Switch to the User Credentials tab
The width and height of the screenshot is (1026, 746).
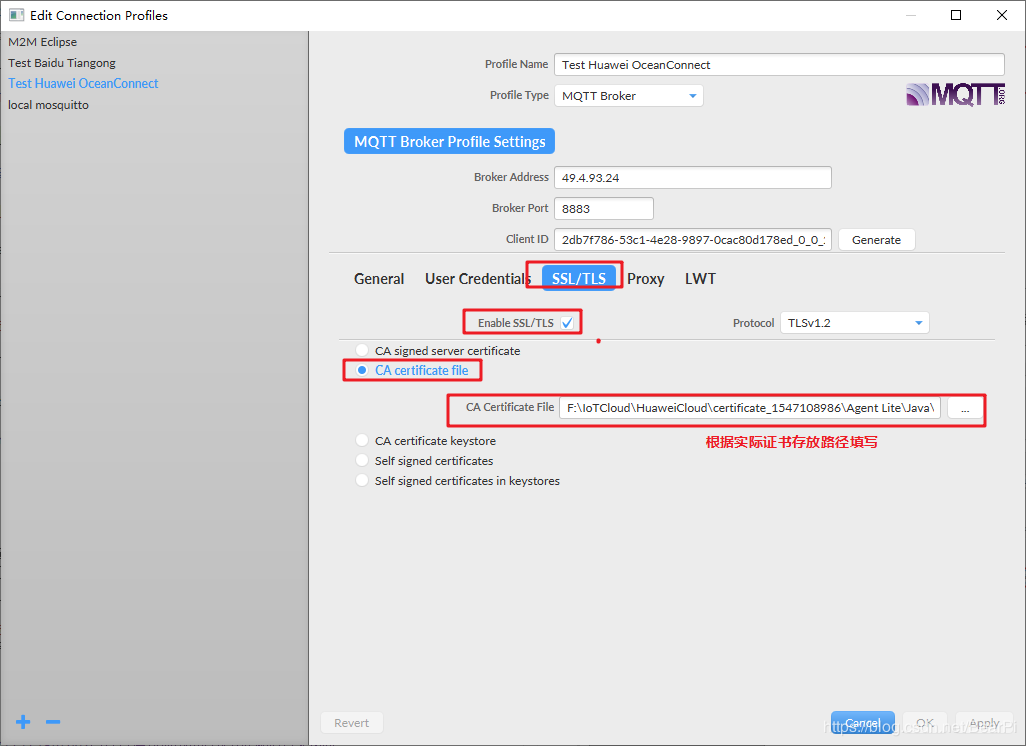(x=478, y=279)
